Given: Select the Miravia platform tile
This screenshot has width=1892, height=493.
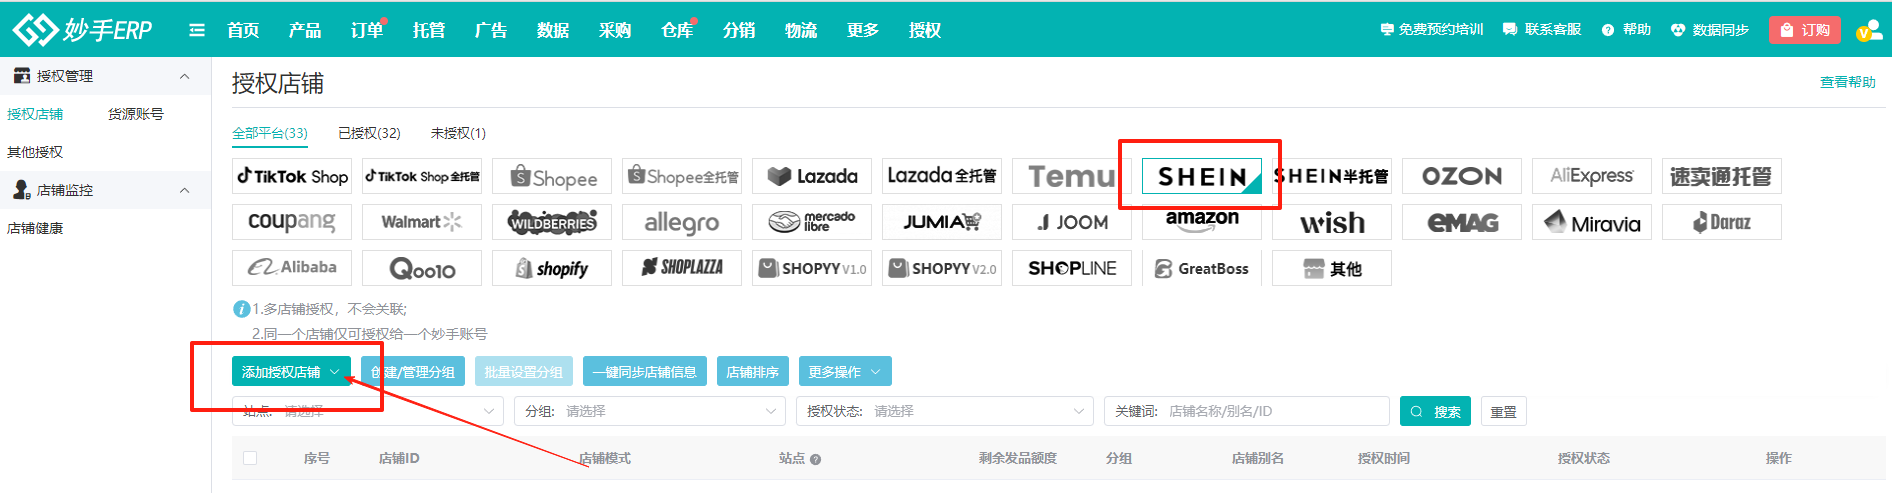Looking at the screenshot, I should tap(1592, 222).
